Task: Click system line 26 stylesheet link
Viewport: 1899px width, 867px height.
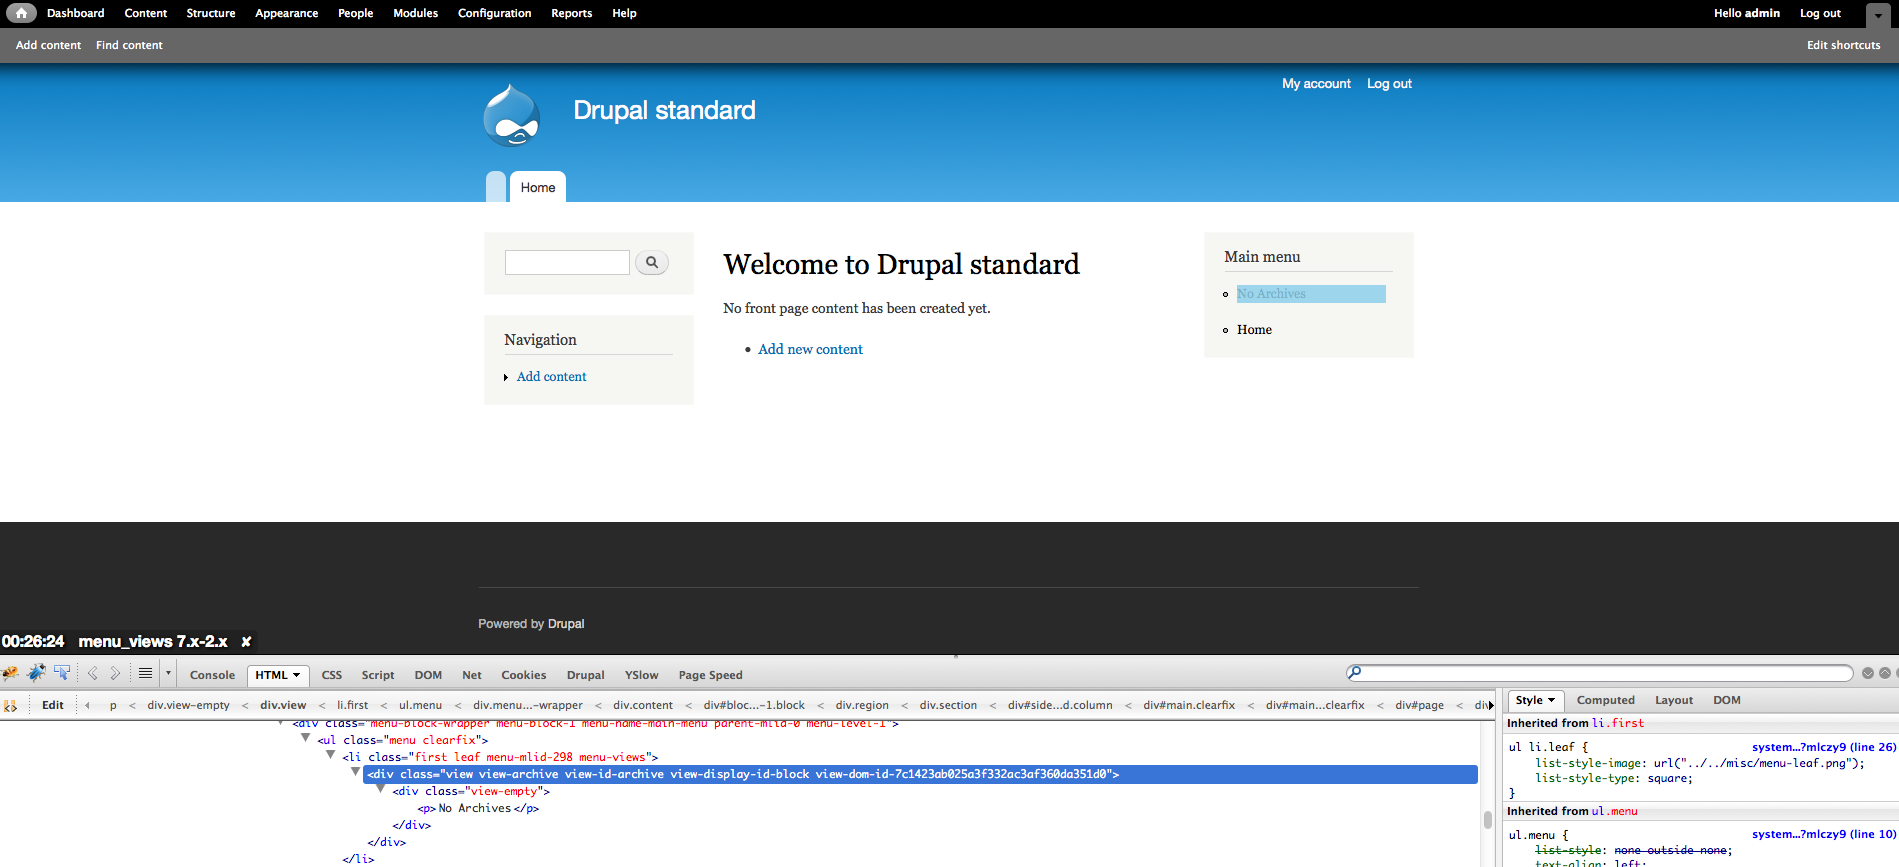Action: click(x=1823, y=747)
